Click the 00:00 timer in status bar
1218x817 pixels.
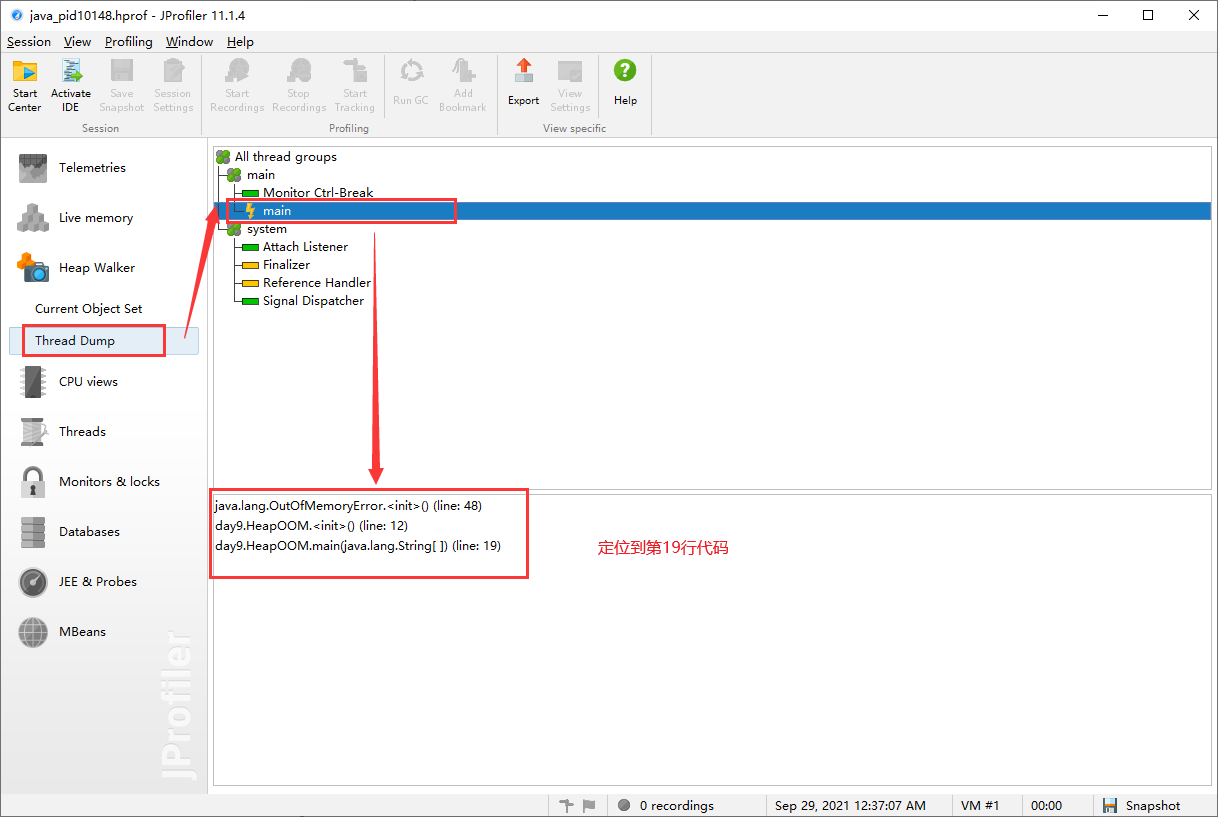tap(1046, 805)
